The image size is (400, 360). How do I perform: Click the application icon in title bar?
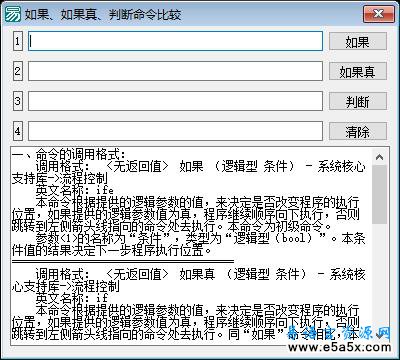point(13,14)
